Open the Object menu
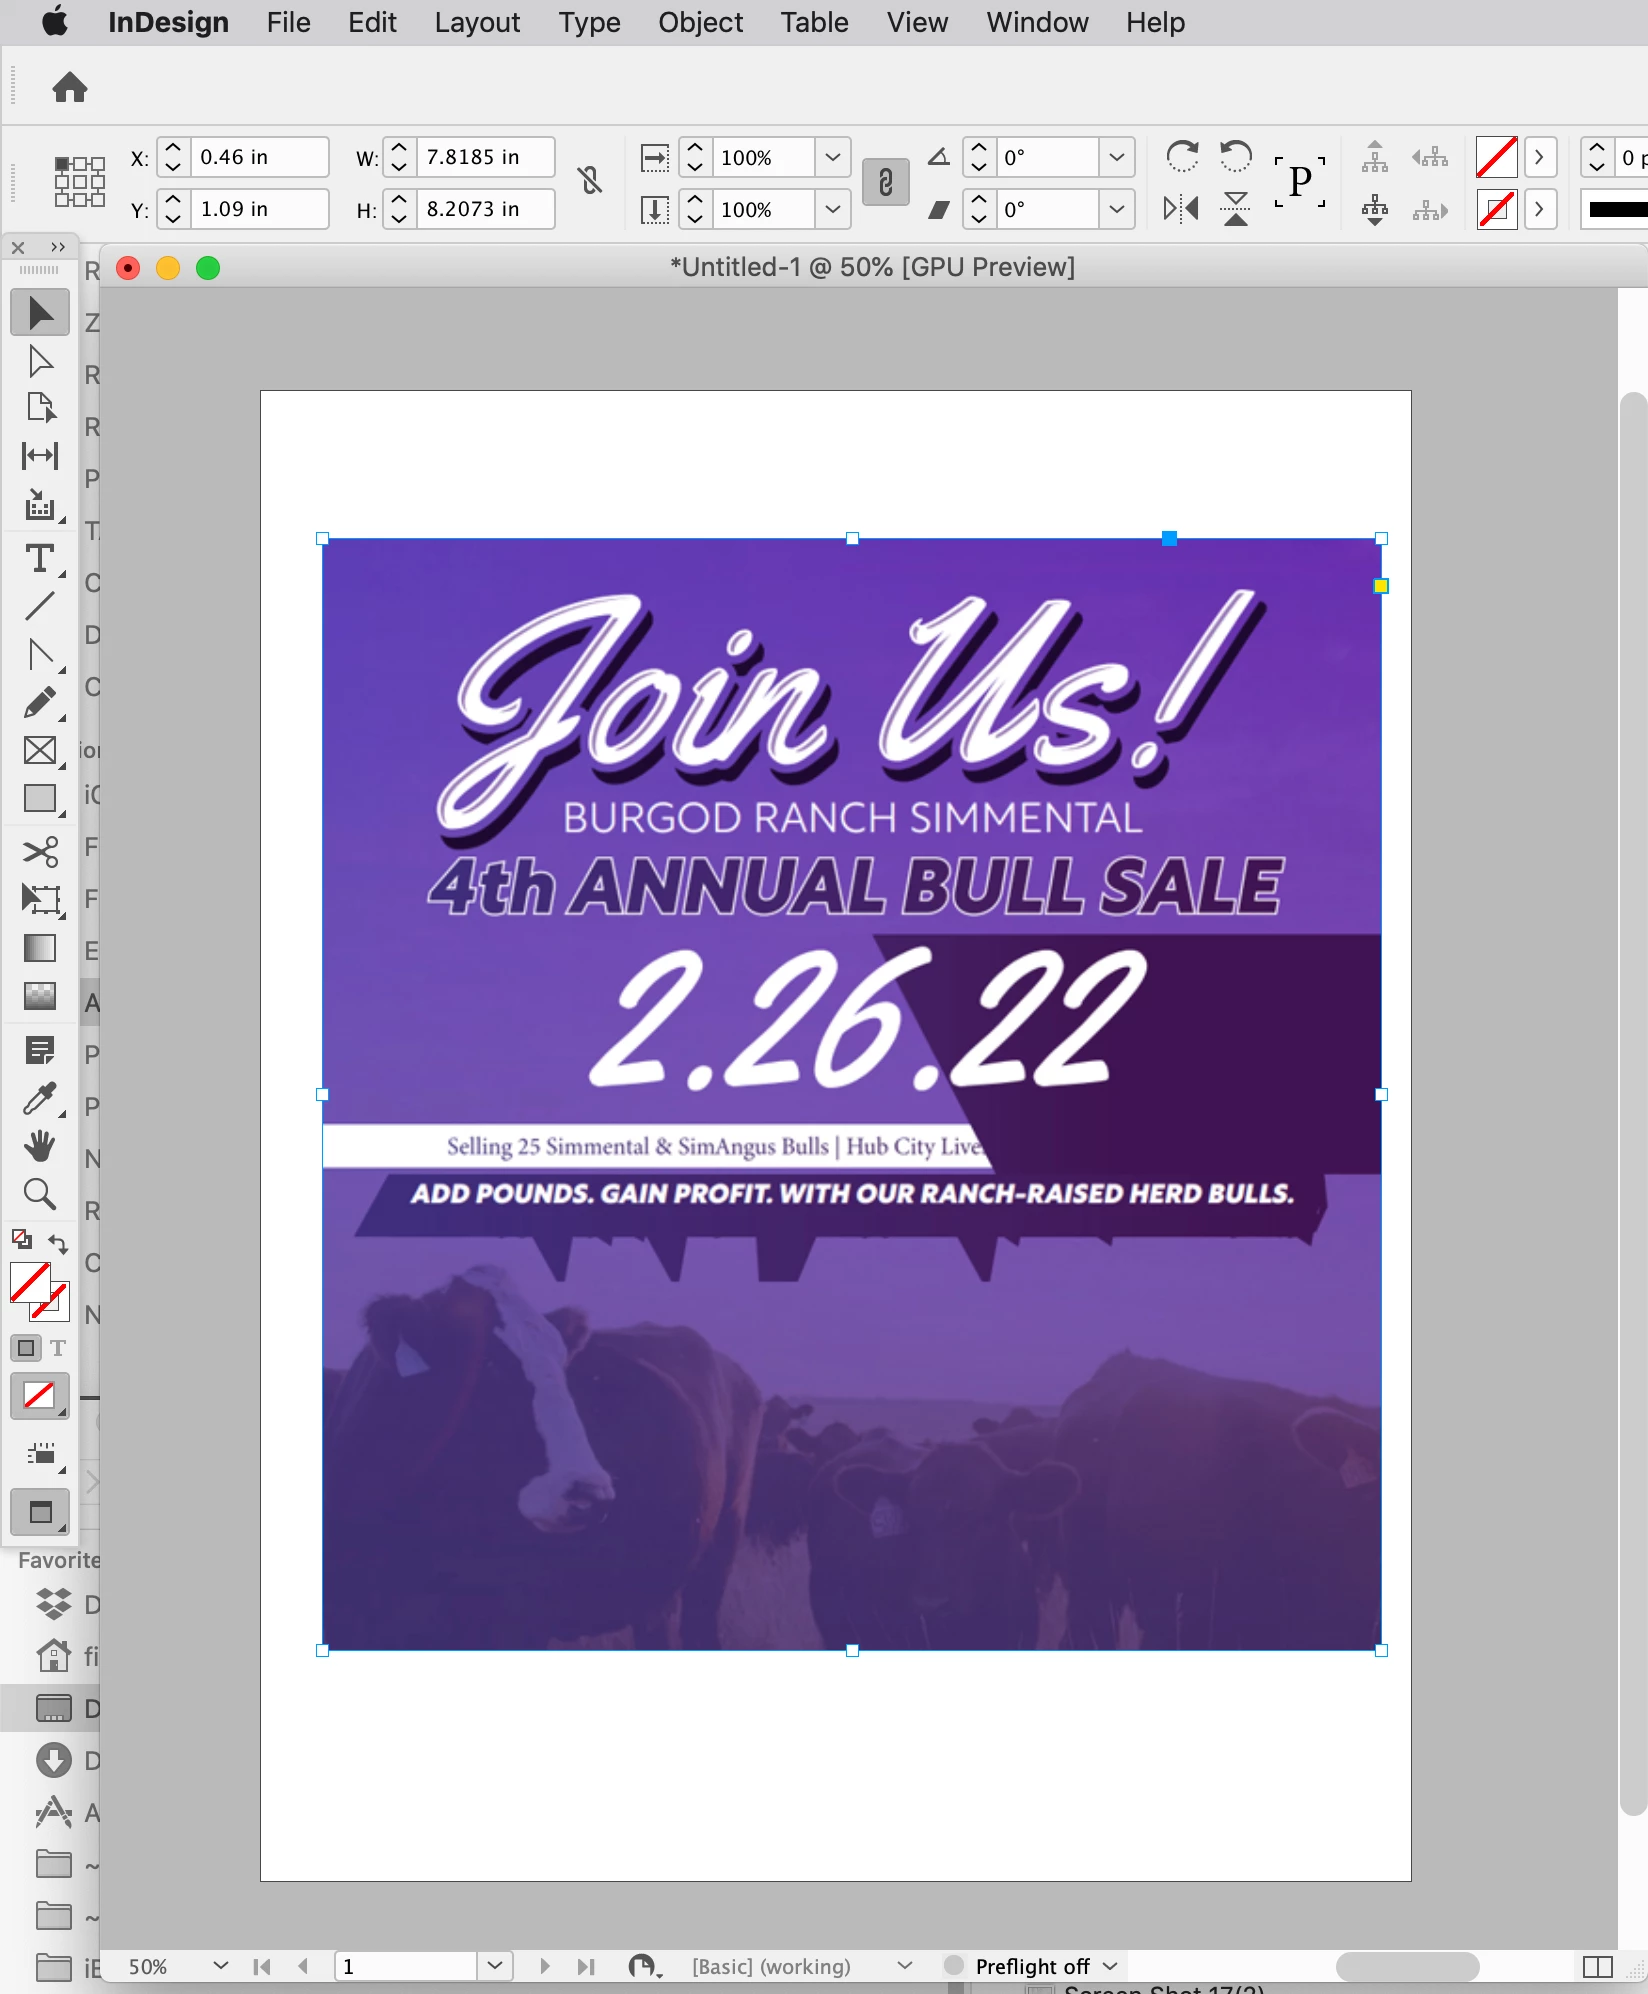Screen dimensions: 1648x1994 pos(700,22)
